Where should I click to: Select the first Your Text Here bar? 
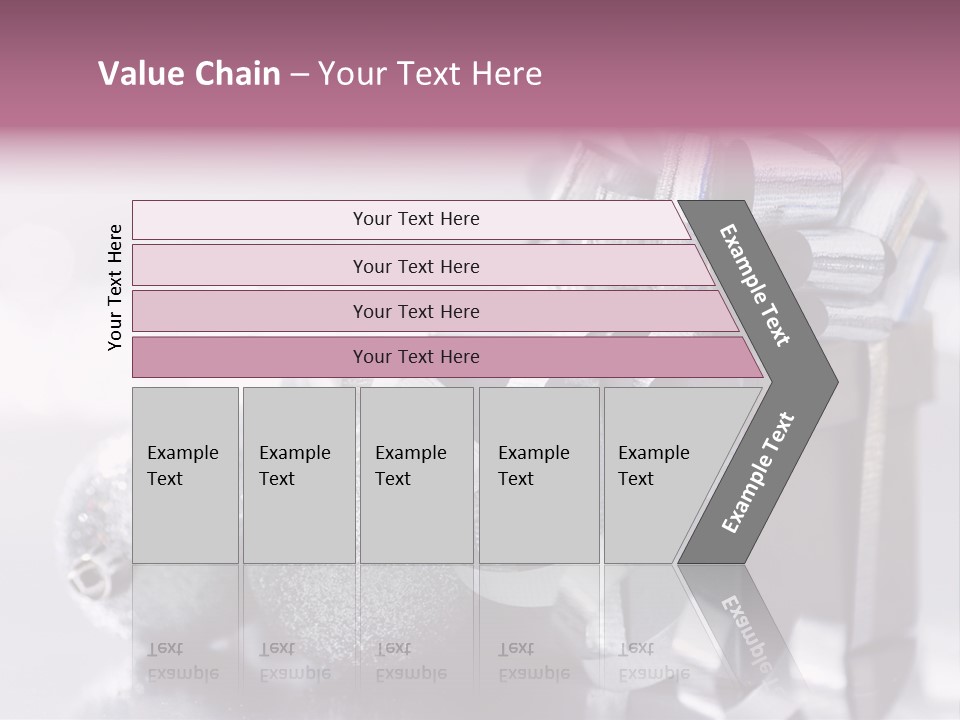[x=415, y=219]
